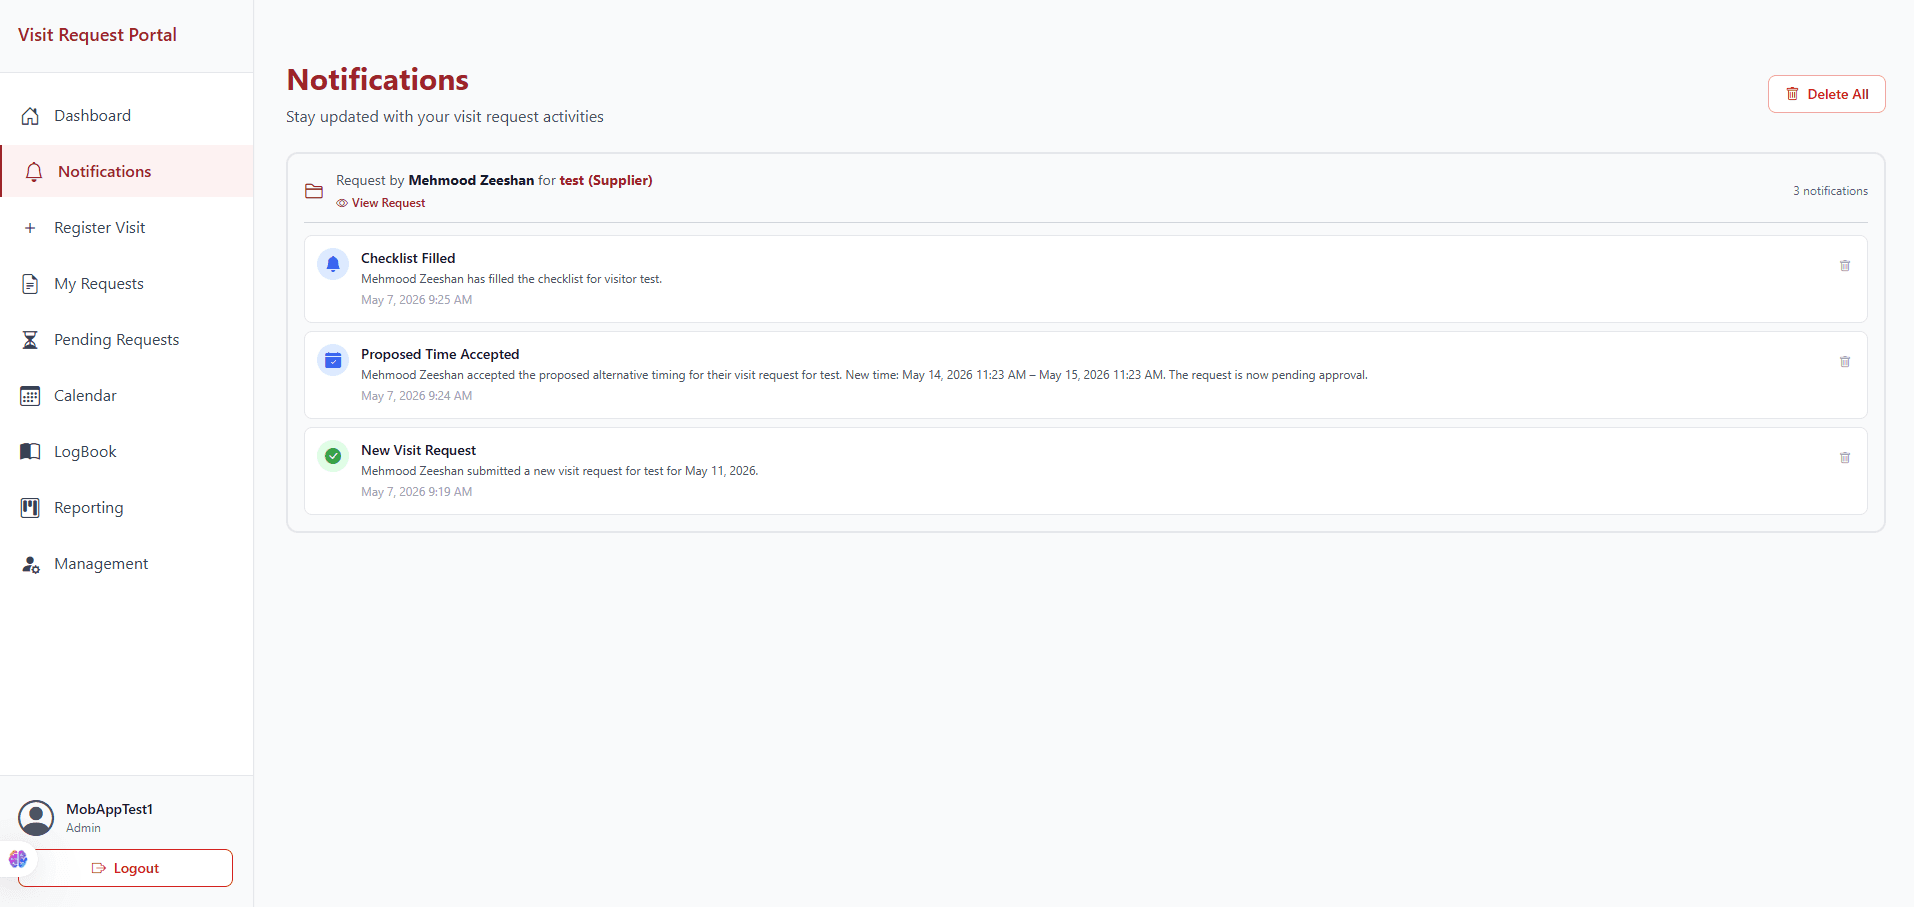Click the Visit Request Portal title
The width and height of the screenshot is (1914, 907).
point(97,35)
